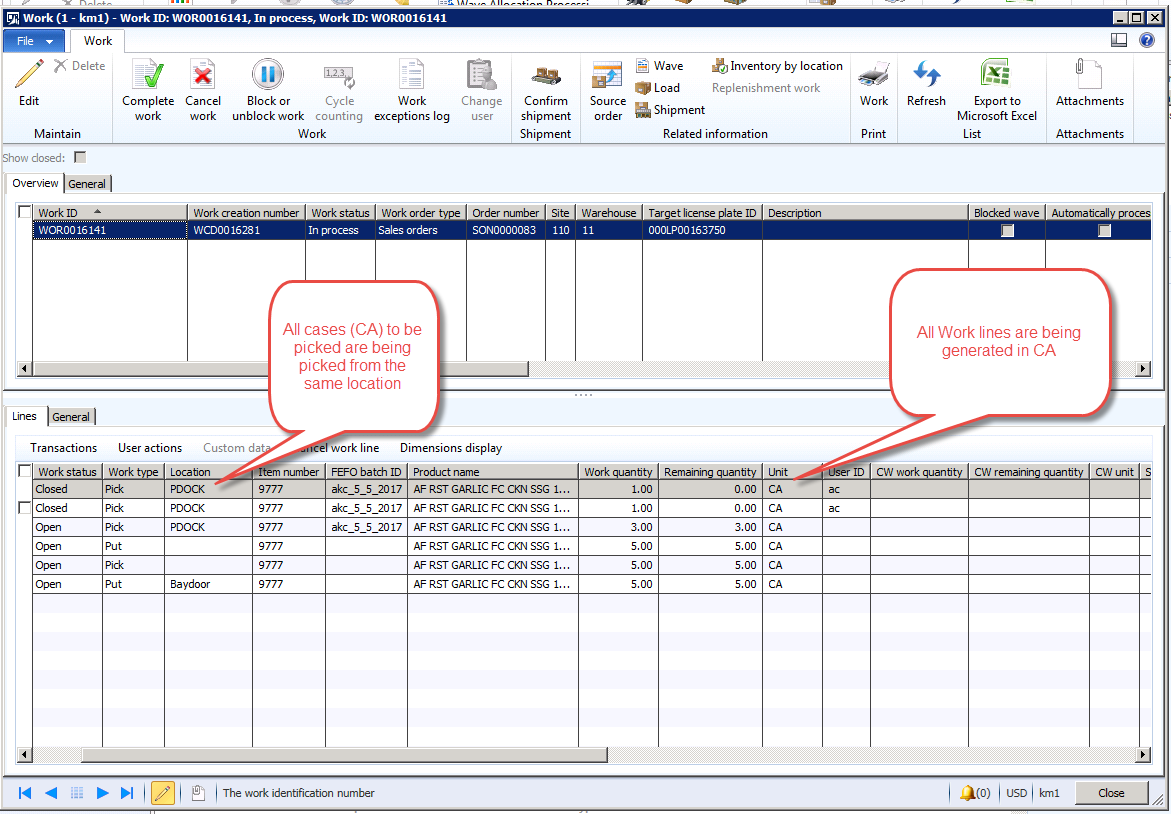Click the Refresh icon
Image resolution: width=1171 pixels, height=814 pixels.
click(x=926, y=76)
